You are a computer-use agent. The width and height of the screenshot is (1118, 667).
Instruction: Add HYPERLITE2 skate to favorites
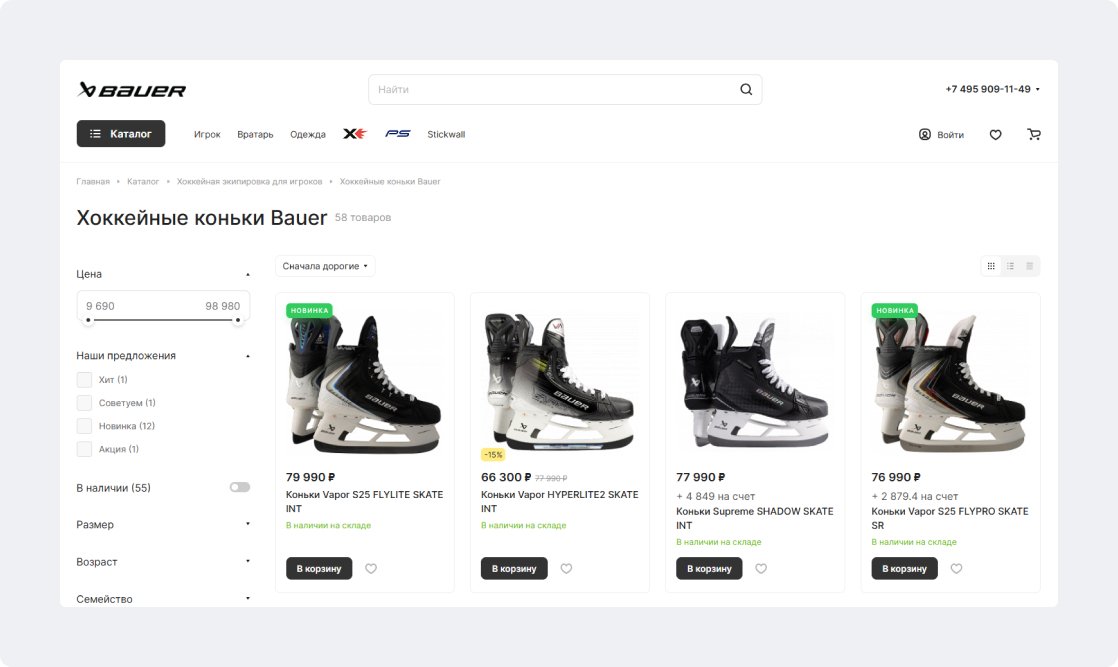pos(566,569)
